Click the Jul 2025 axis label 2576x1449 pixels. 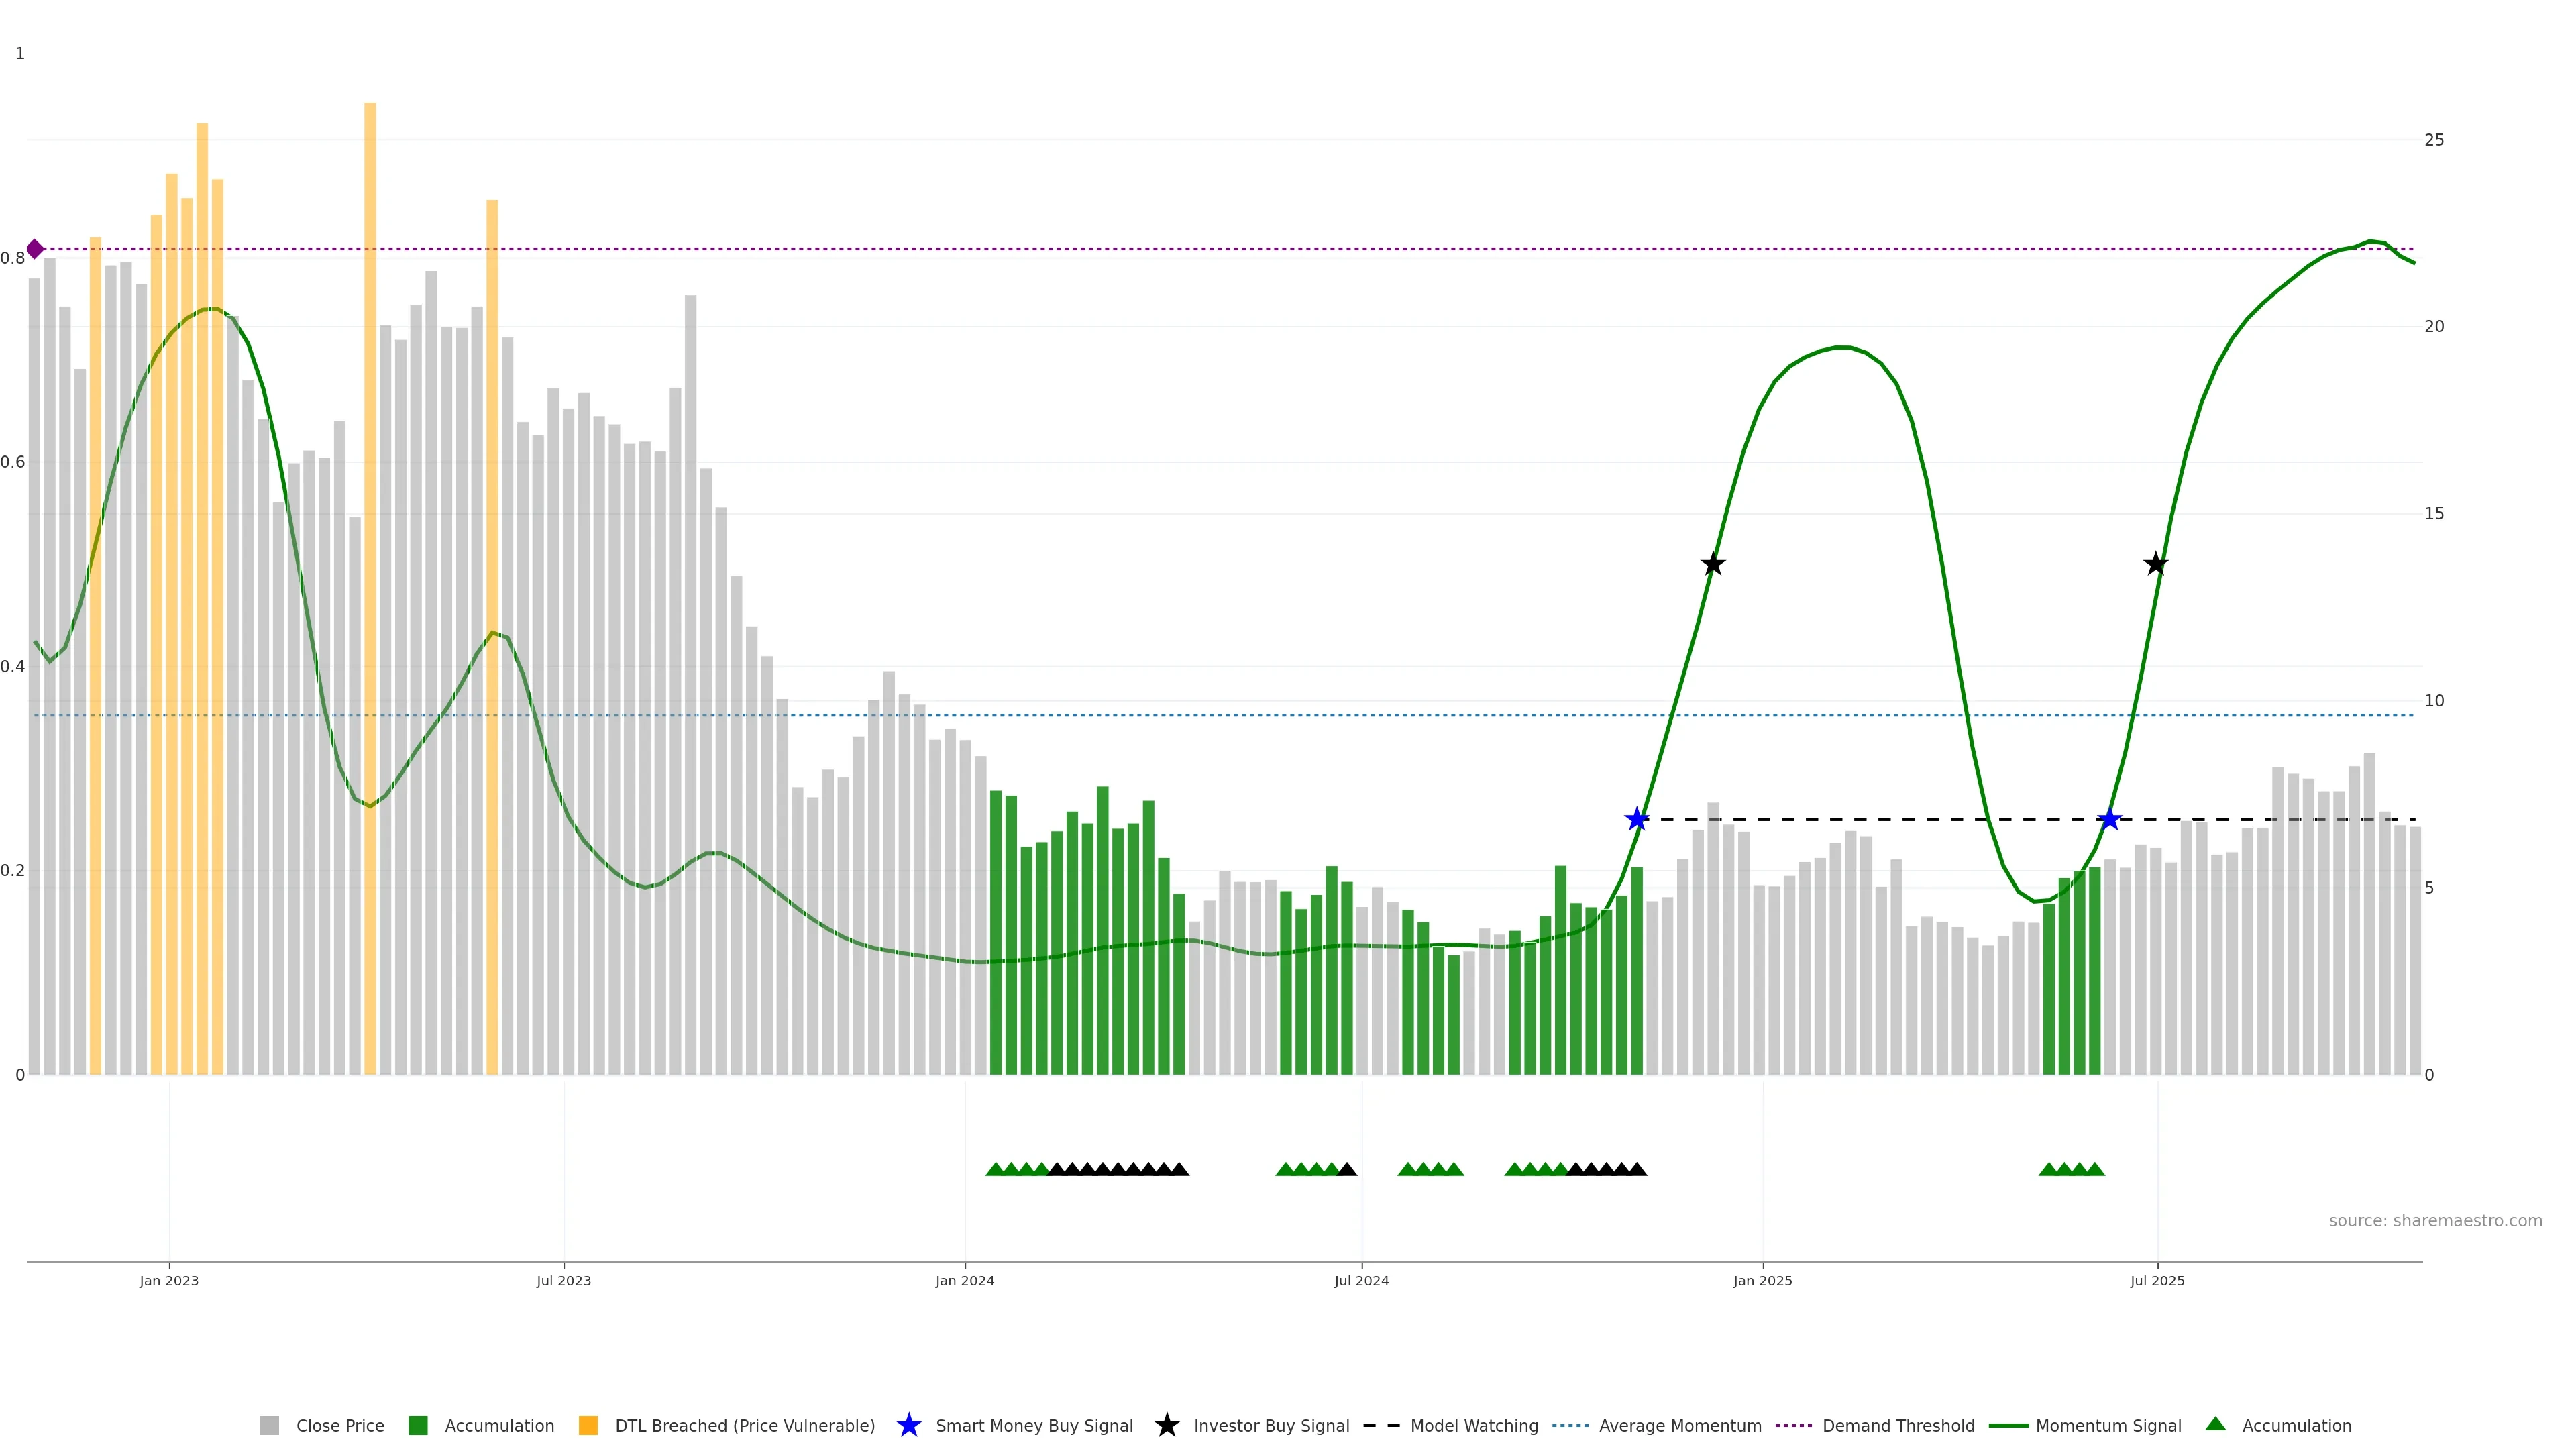pyautogui.click(x=2157, y=1281)
